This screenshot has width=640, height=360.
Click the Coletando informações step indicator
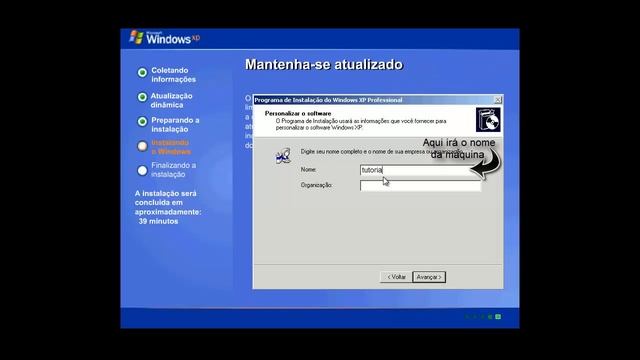(x=142, y=73)
